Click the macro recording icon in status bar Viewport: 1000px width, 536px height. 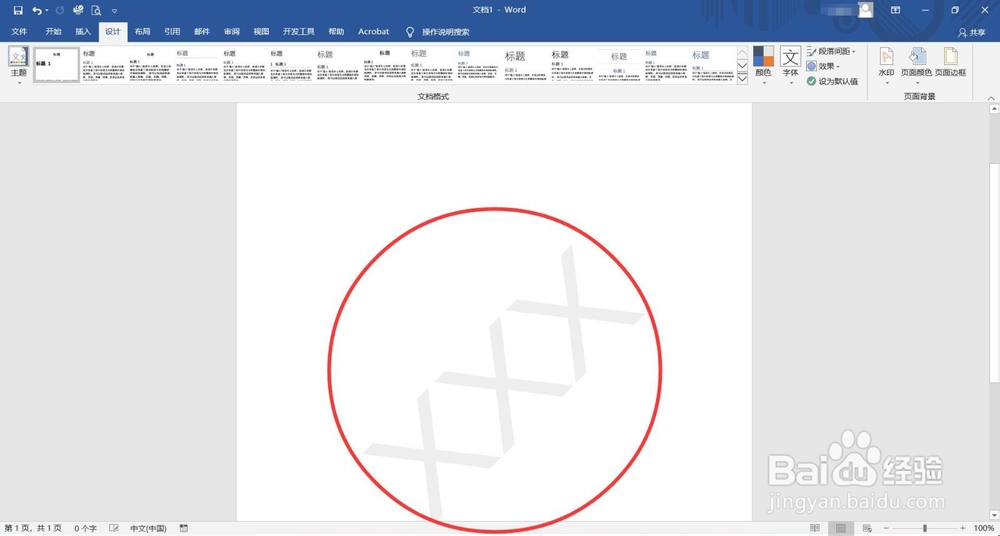point(184,528)
